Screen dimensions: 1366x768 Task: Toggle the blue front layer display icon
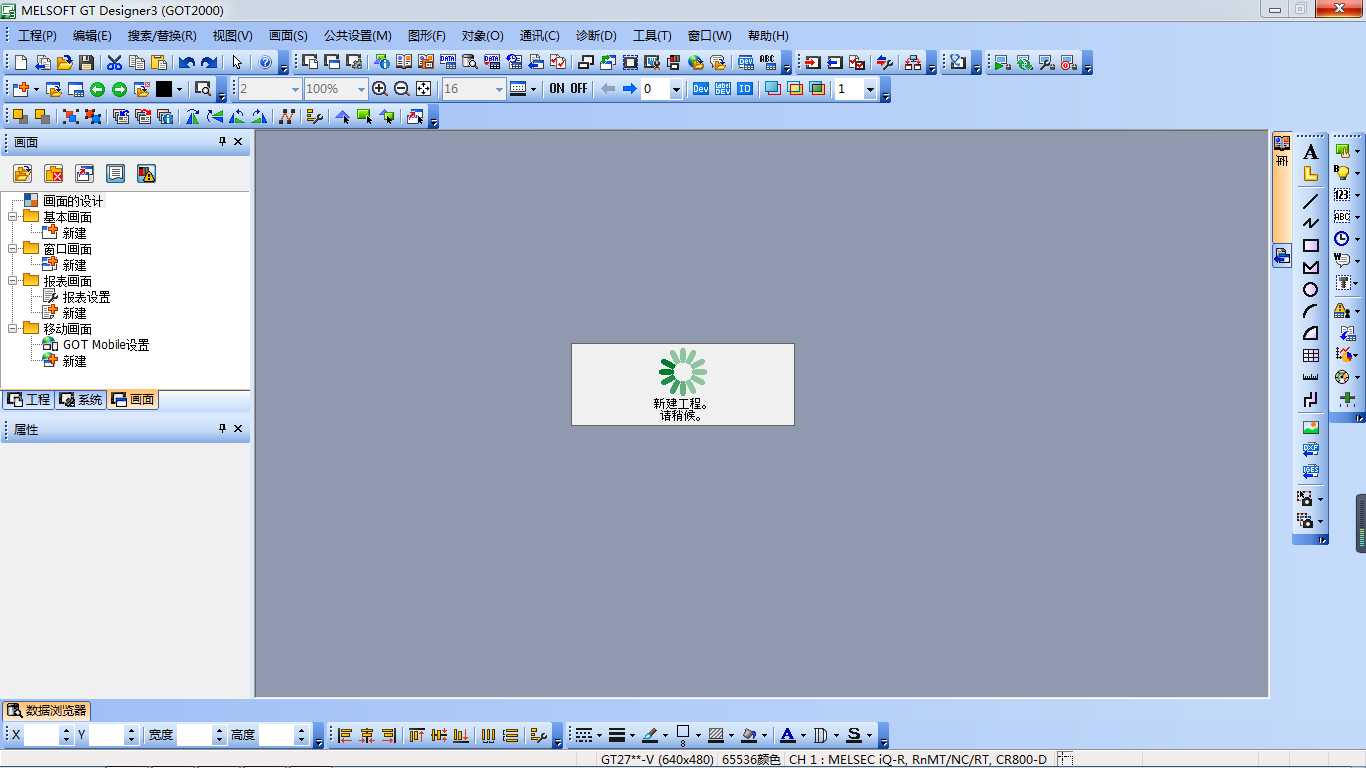pos(773,89)
